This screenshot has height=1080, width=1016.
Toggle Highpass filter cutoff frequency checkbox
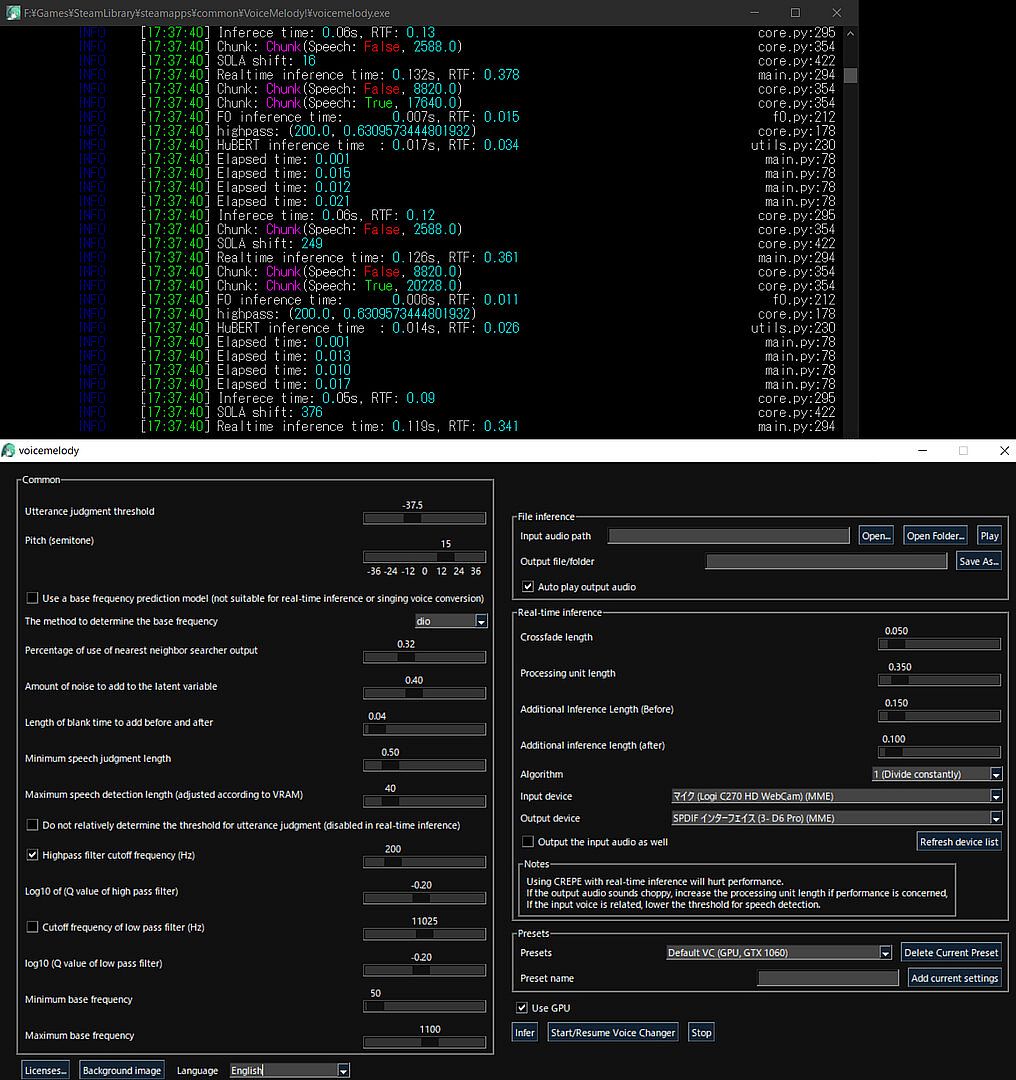pos(32,855)
